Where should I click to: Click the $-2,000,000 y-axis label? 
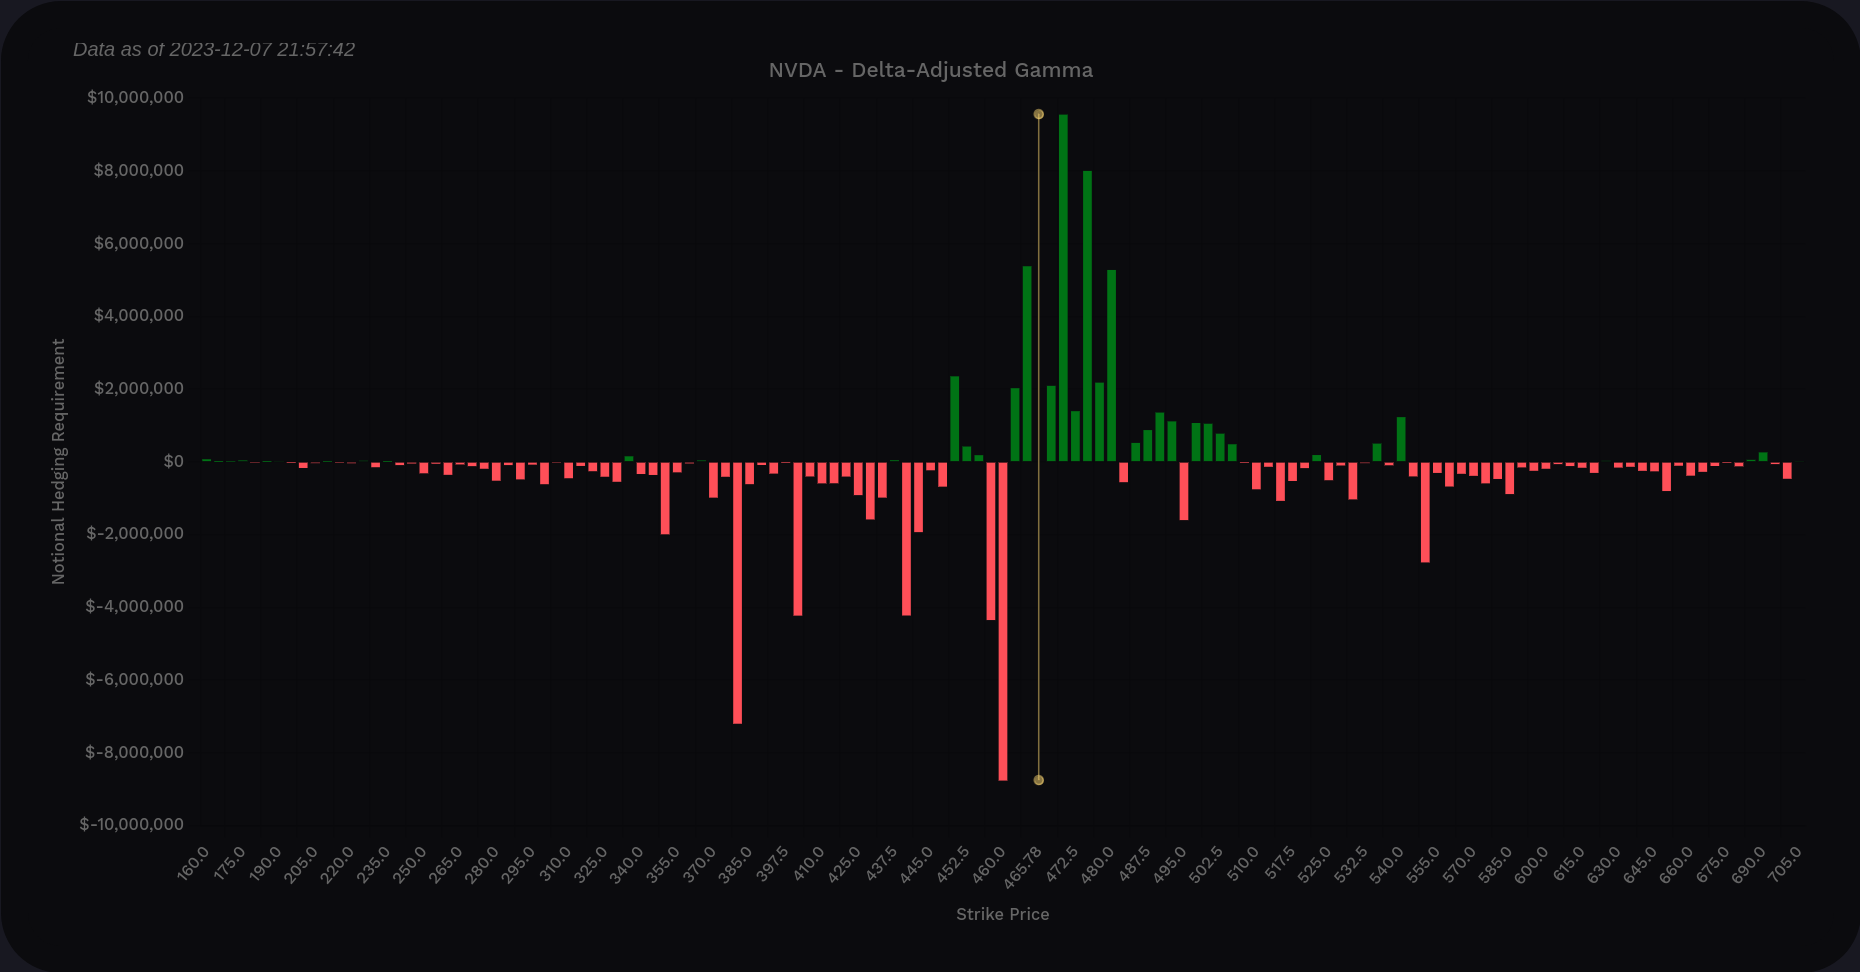(x=135, y=533)
